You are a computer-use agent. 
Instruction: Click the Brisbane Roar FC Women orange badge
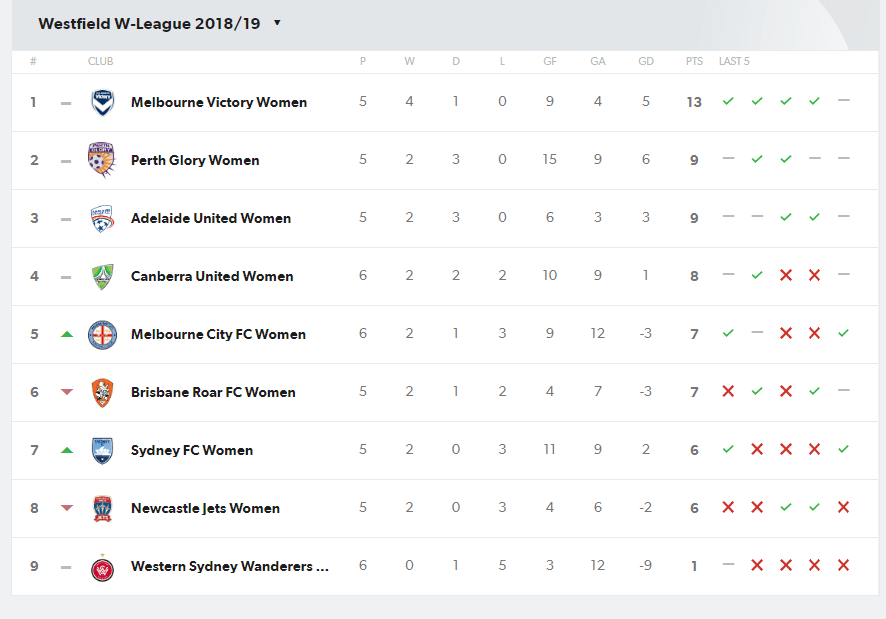pos(102,393)
